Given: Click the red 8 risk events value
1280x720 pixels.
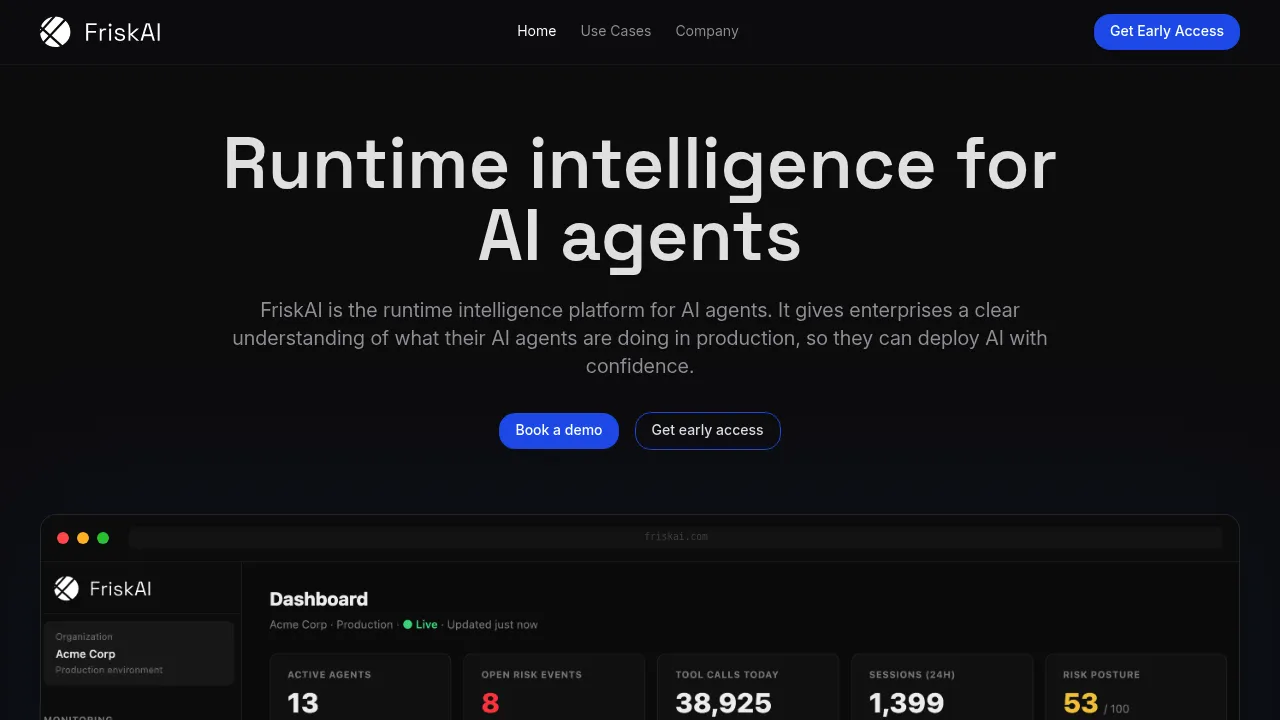Looking at the screenshot, I should [x=490, y=703].
